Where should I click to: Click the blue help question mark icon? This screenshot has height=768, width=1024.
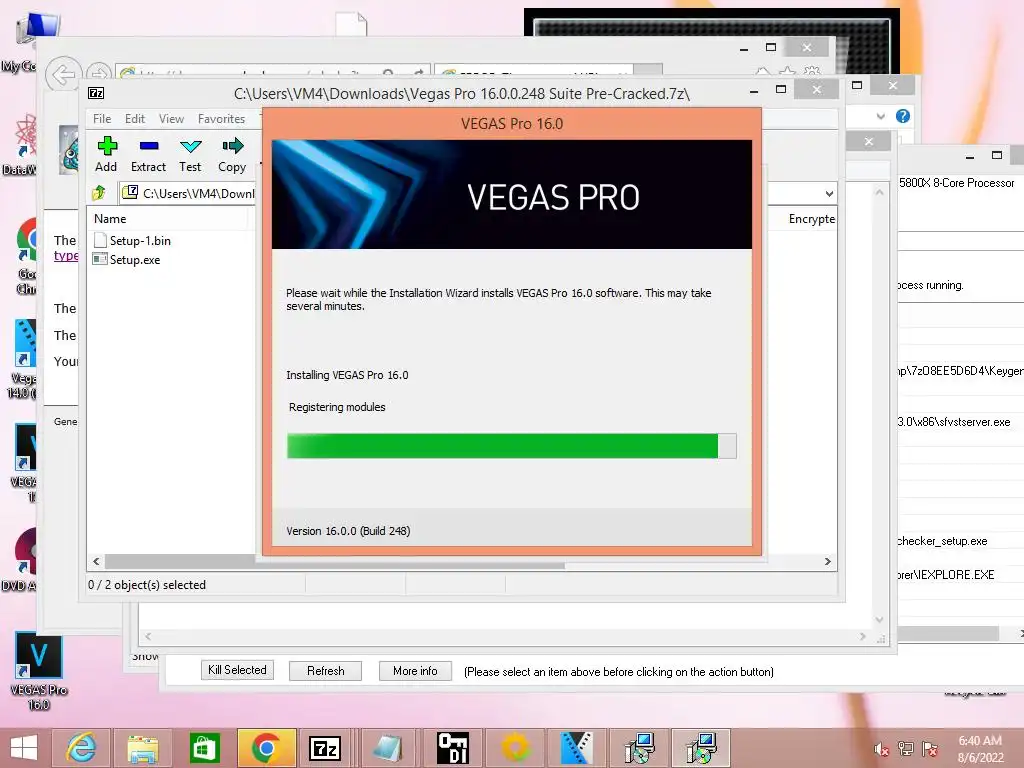[x=903, y=116]
